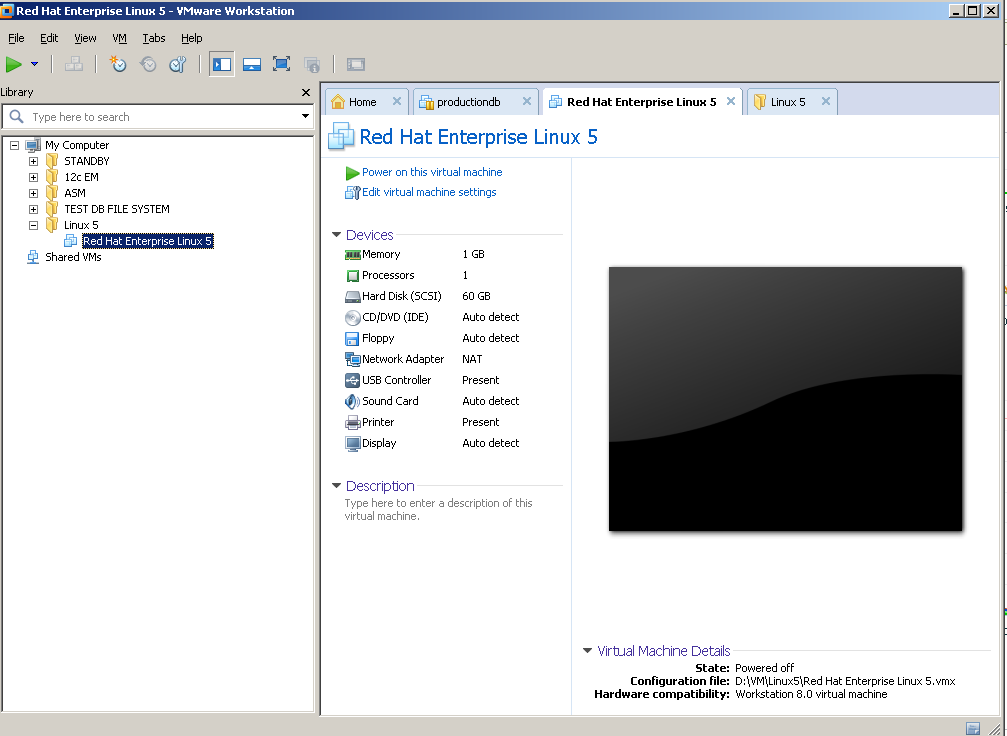Click the Network Adapter device icon
Image resolution: width=1007 pixels, height=736 pixels.
353,360
